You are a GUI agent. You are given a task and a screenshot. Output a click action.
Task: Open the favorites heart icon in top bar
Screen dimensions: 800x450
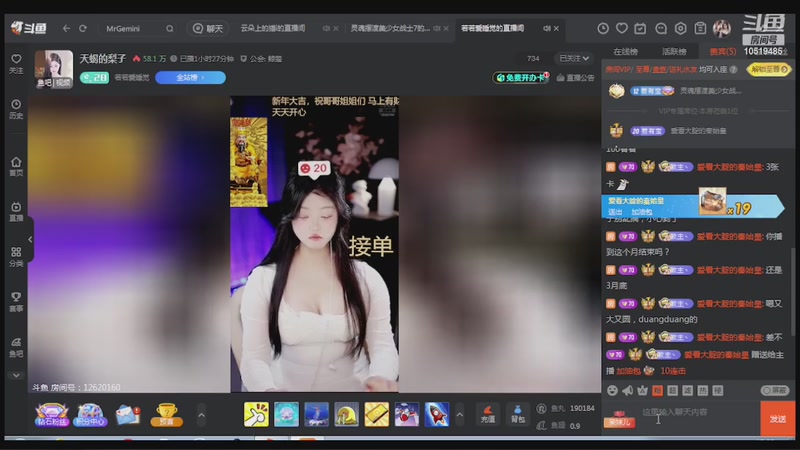[x=621, y=29]
